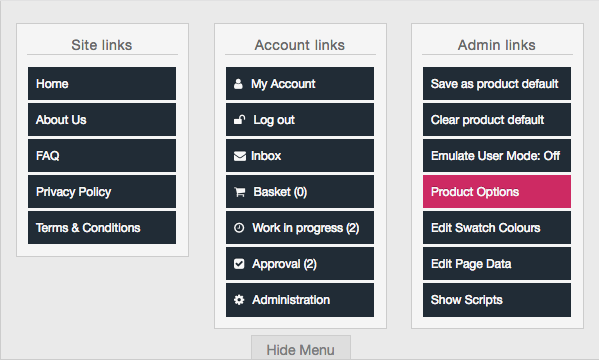Toggle Emulate User Mode: Off
This screenshot has width=599, height=360.
(497, 156)
